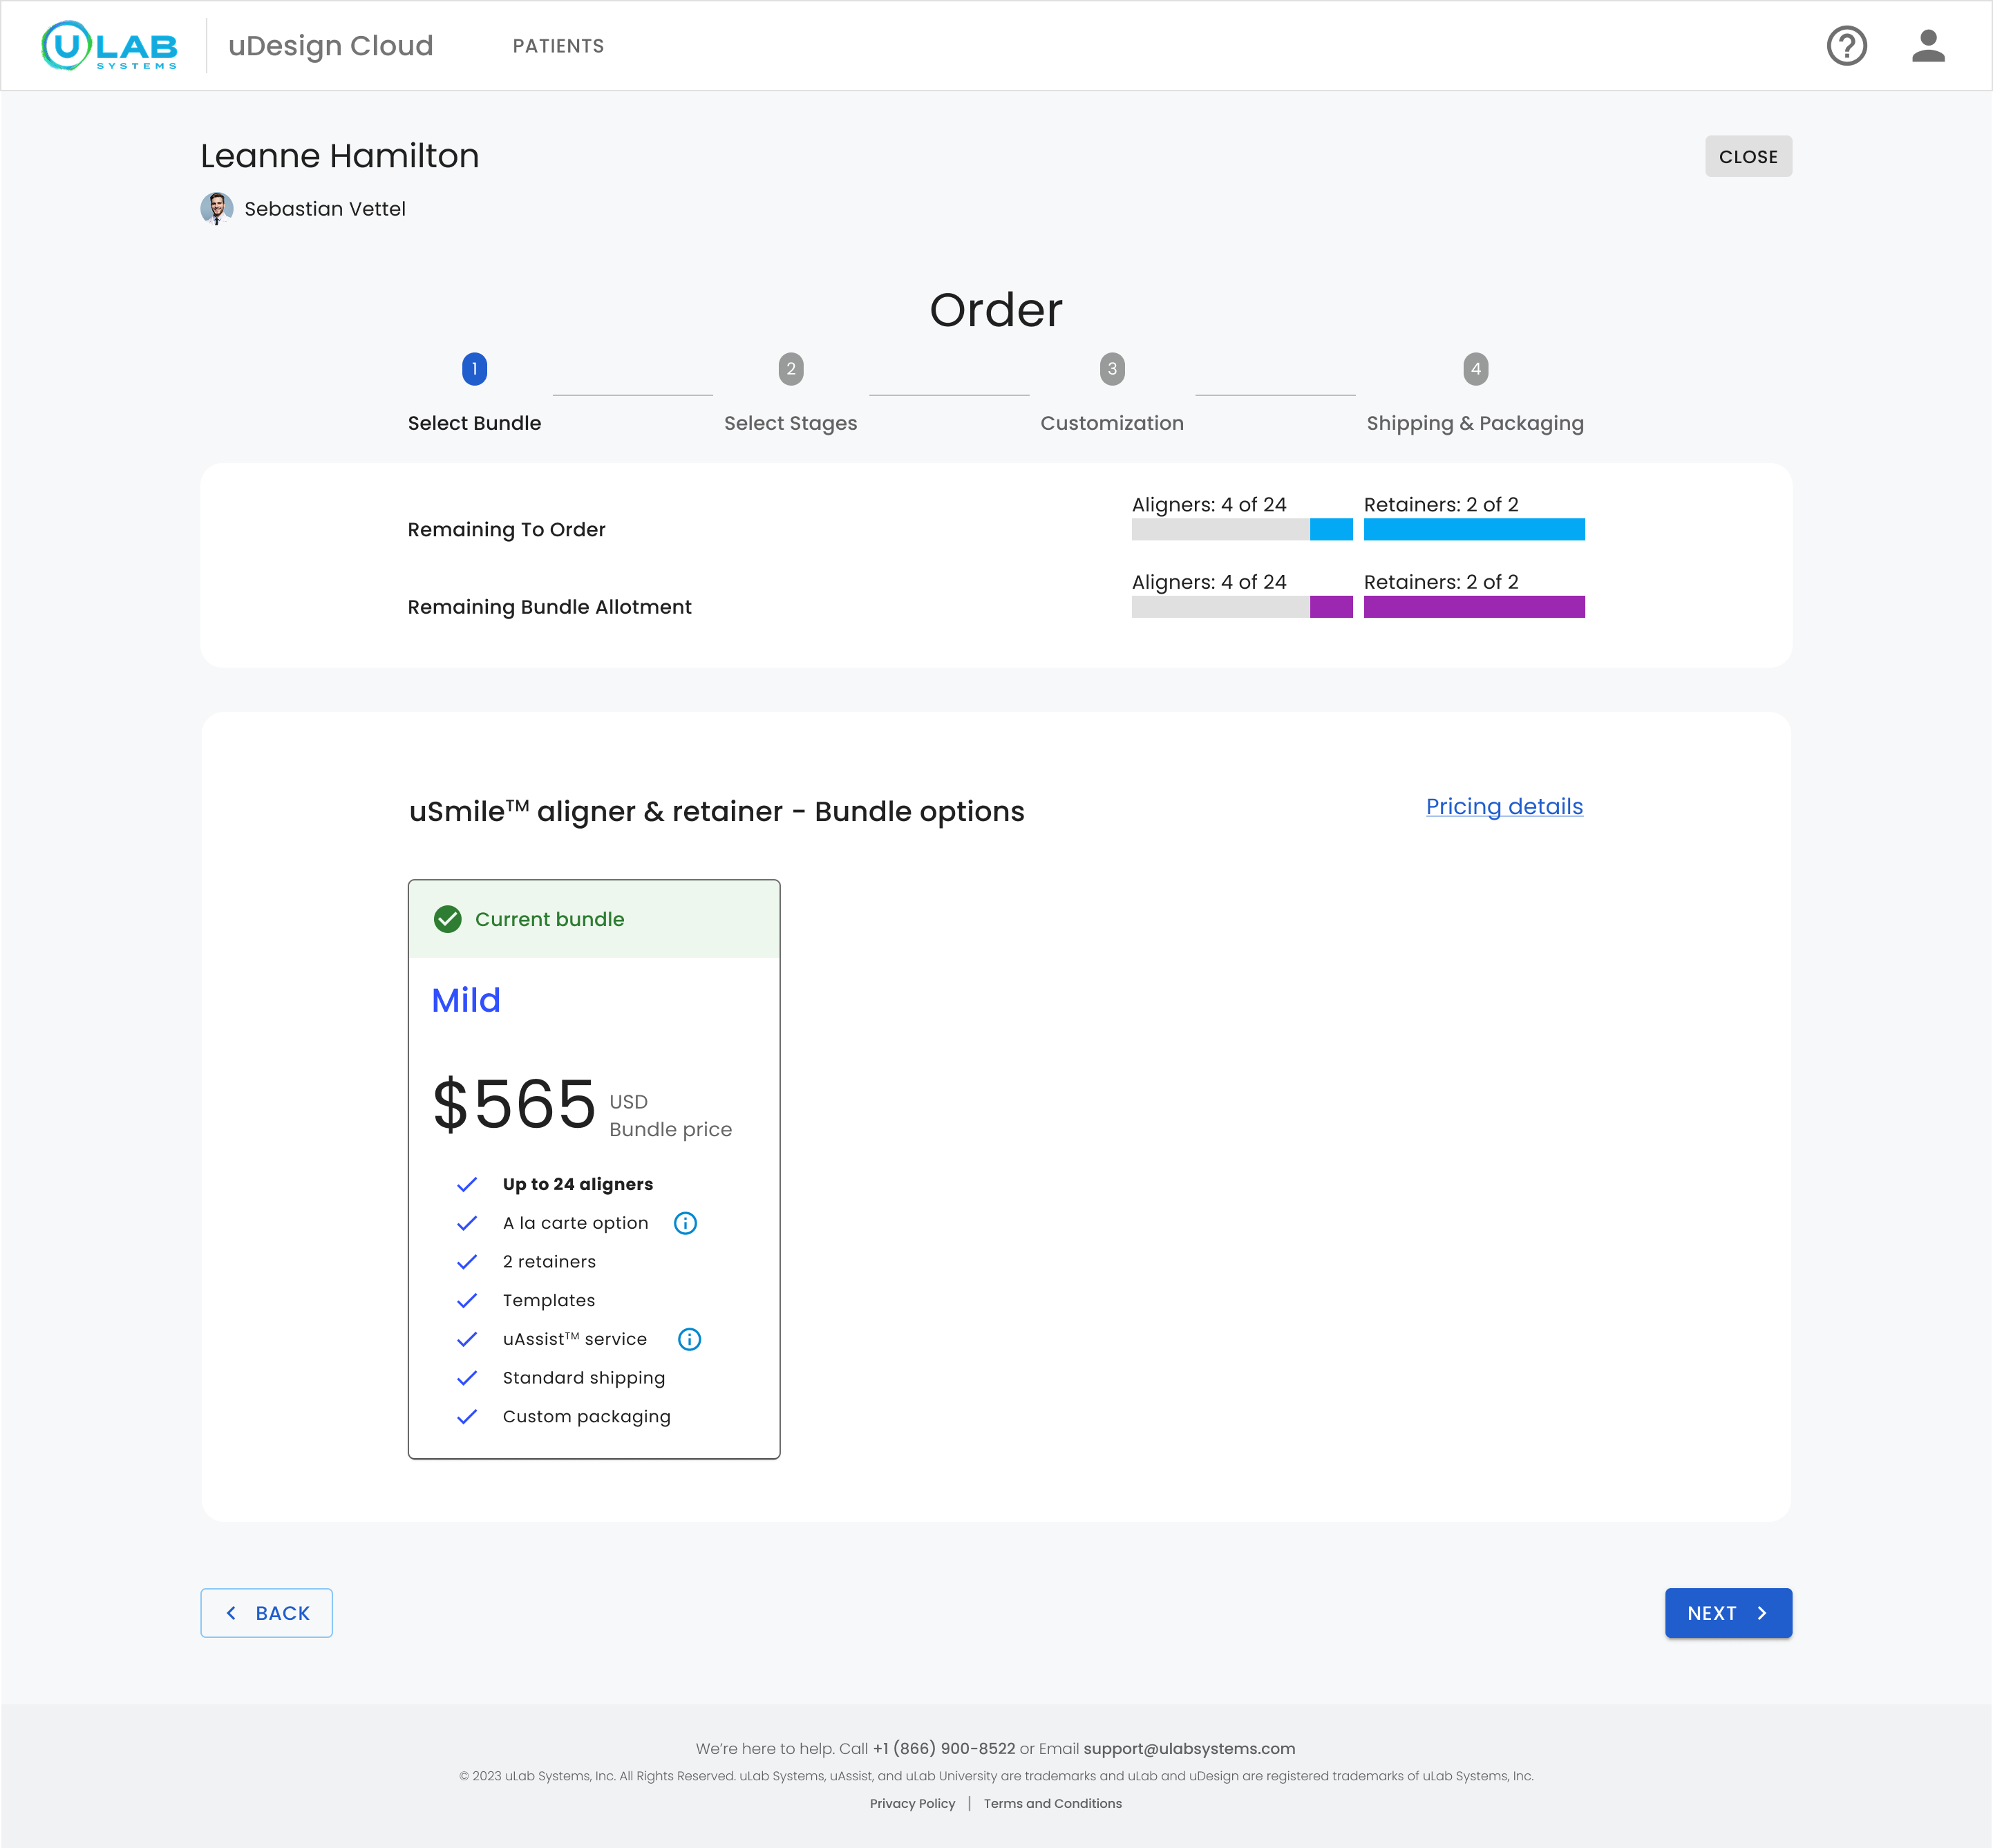Click the checkmark beside Custom packaging
This screenshot has height=1848, width=1993.
coord(467,1417)
